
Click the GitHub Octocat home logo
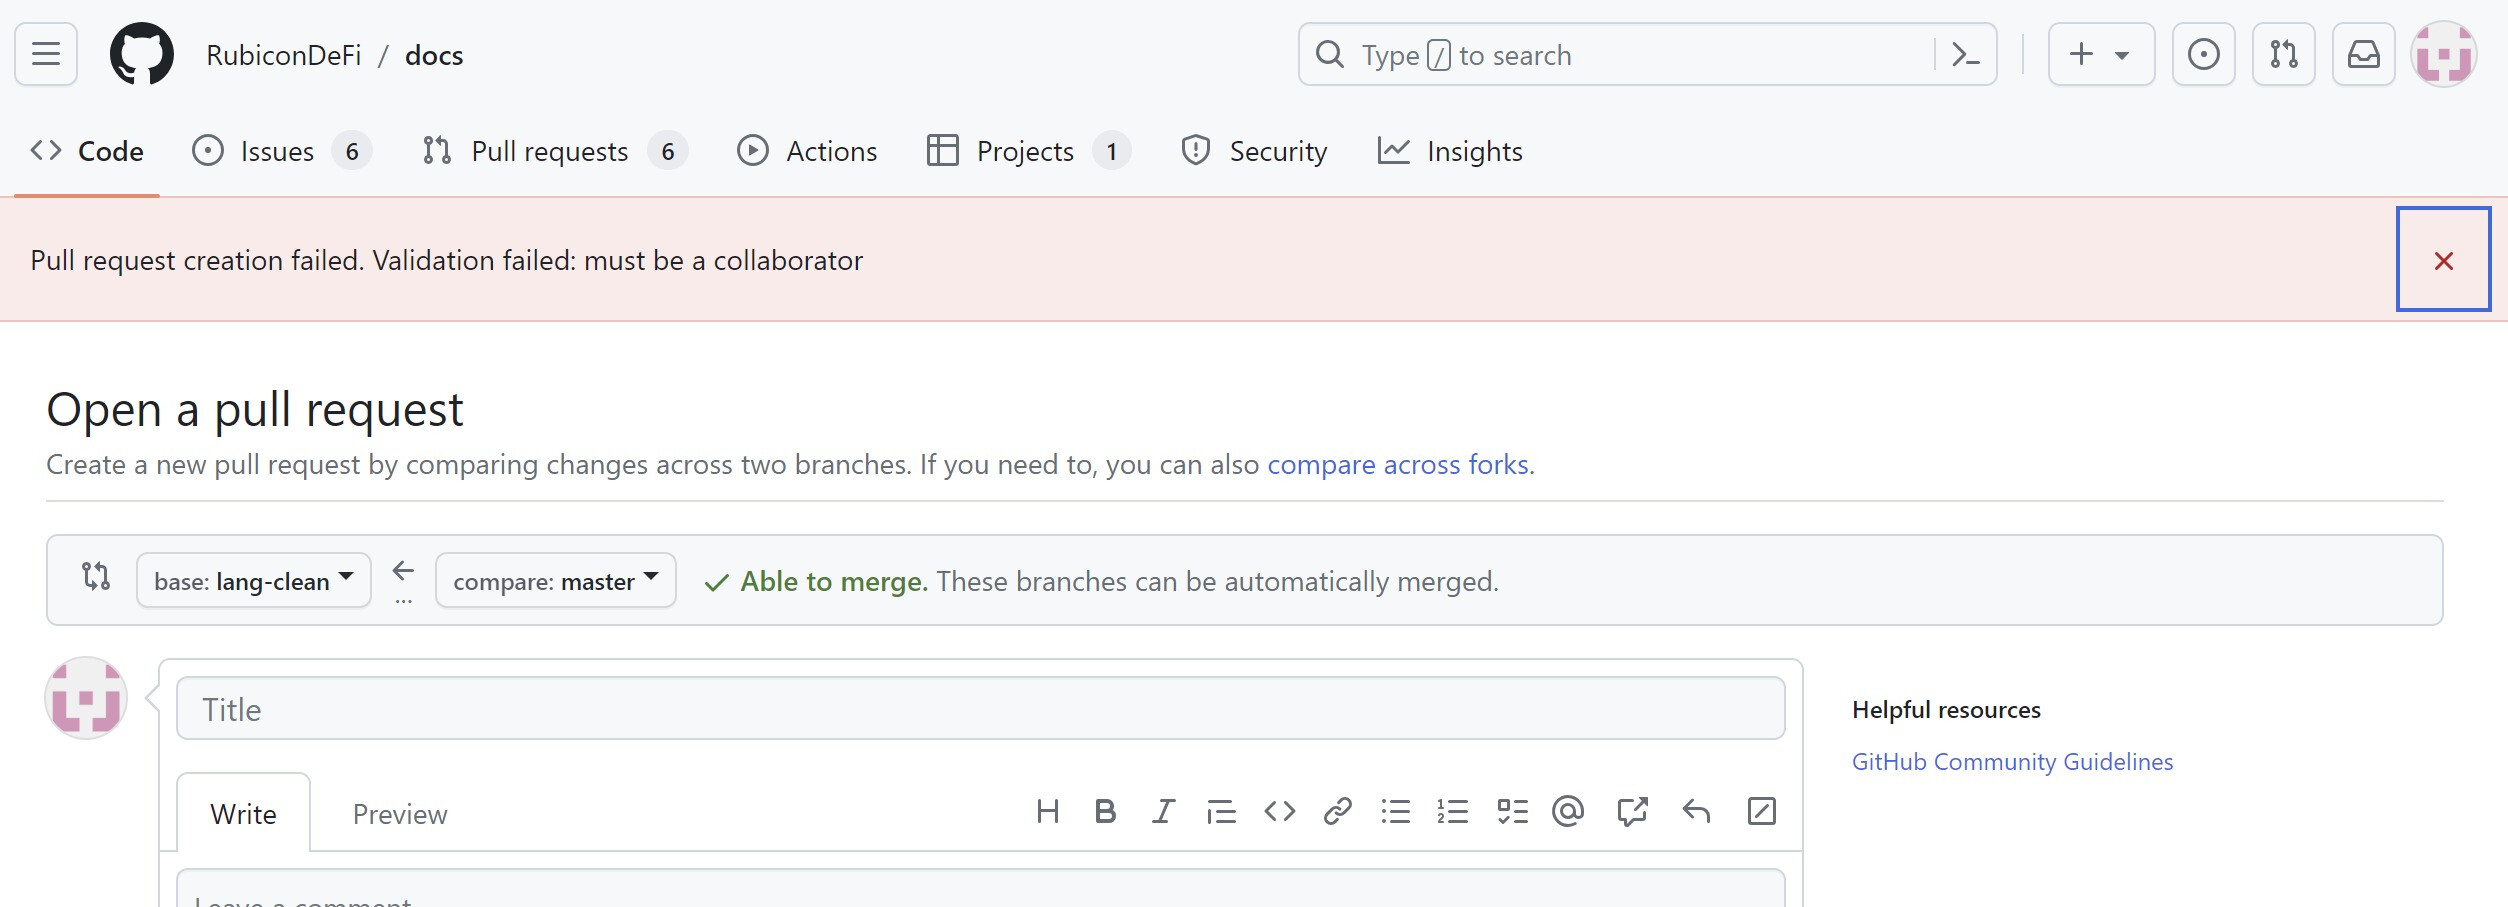point(141,54)
